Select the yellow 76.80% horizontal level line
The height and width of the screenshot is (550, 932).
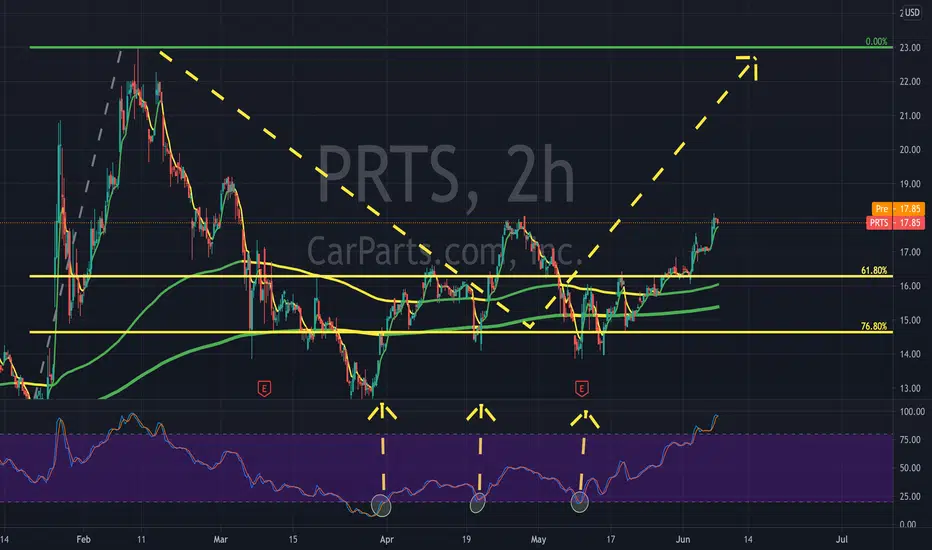[461, 332]
